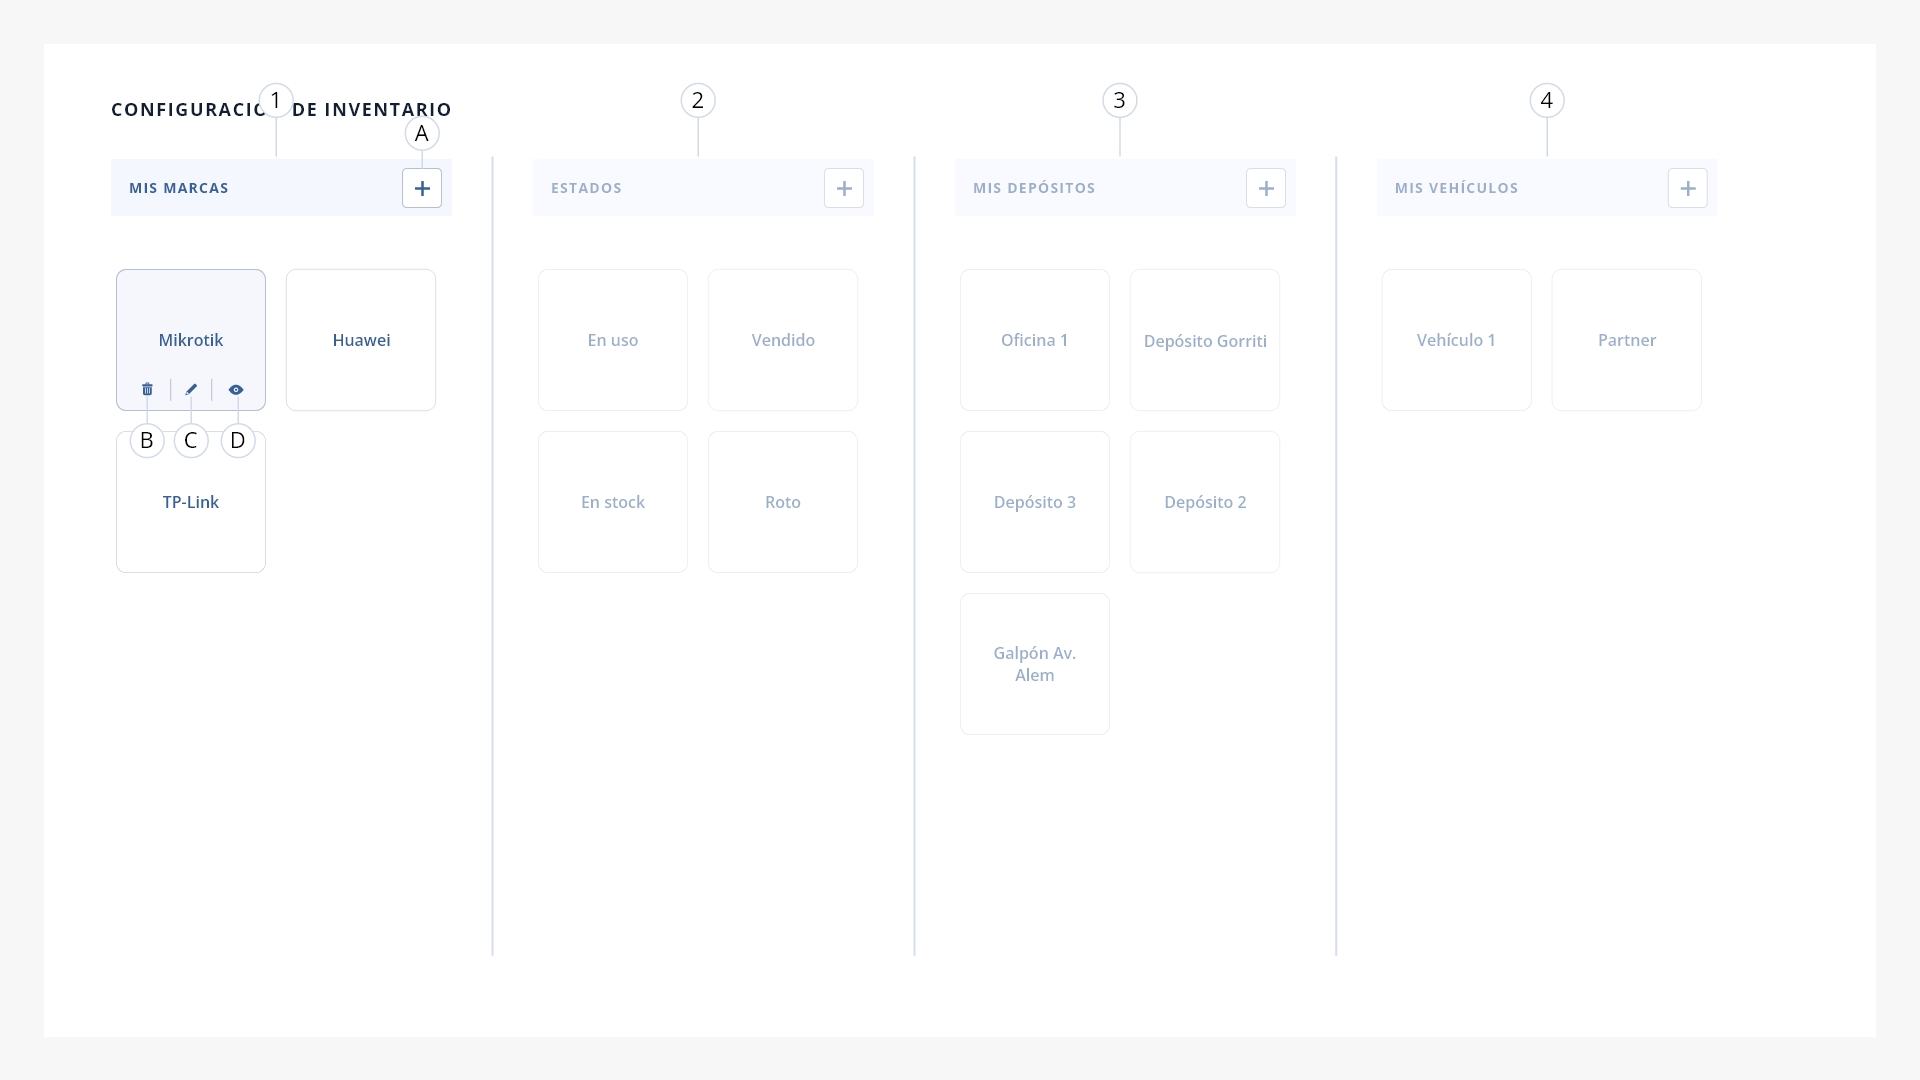Open the Galpón Av. Alem card

tap(1035, 664)
